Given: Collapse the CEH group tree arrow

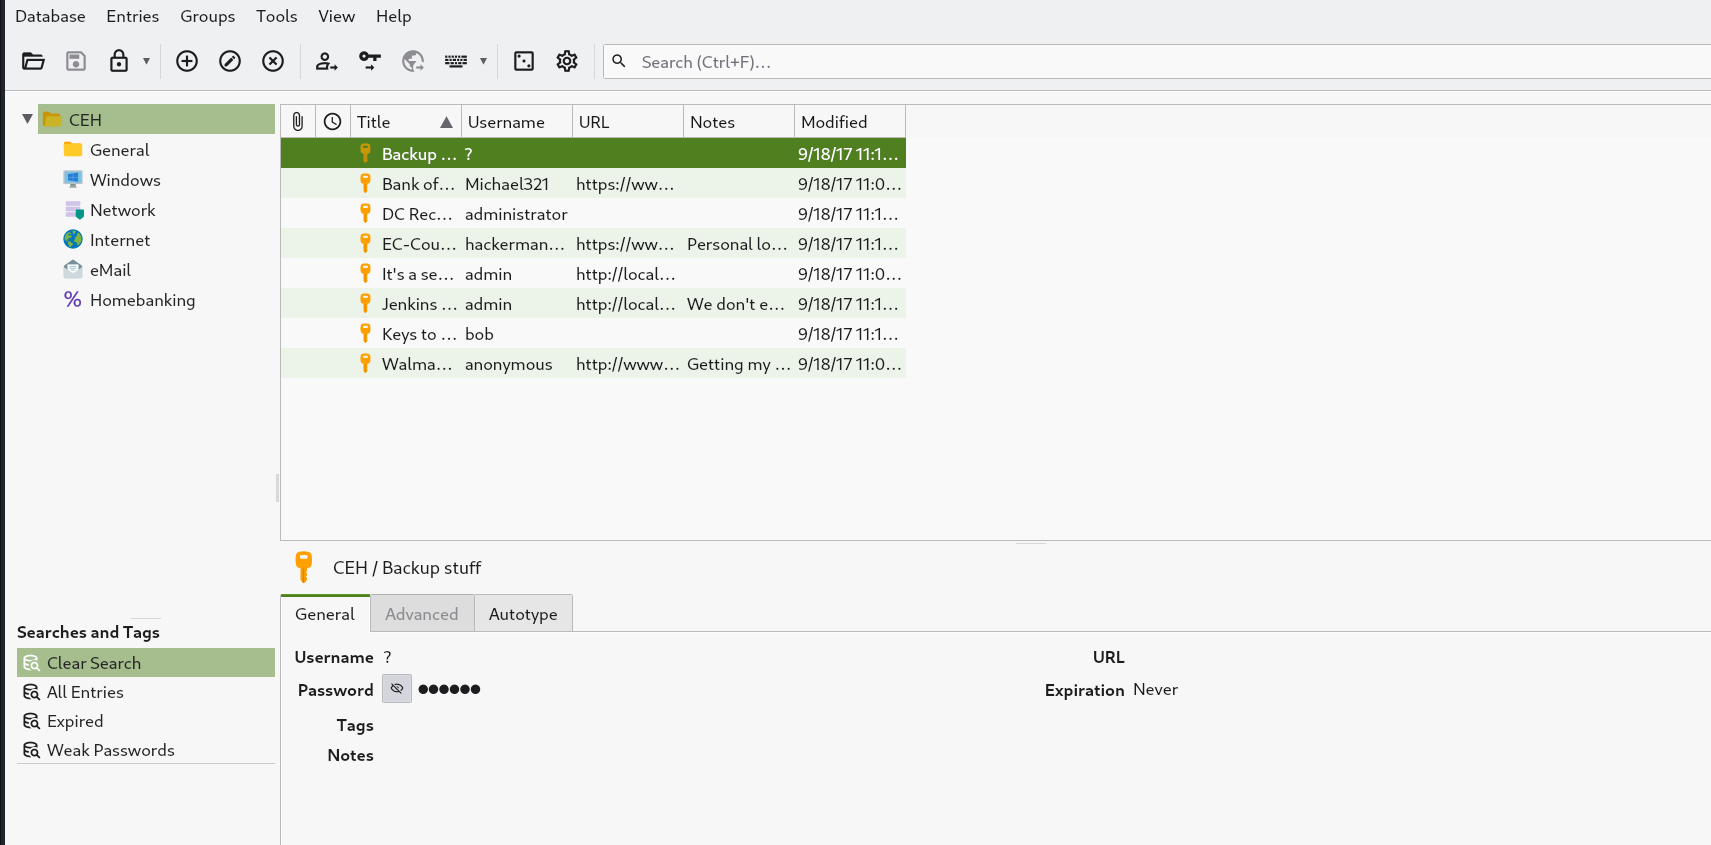Looking at the screenshot, I should click(27, 119).
